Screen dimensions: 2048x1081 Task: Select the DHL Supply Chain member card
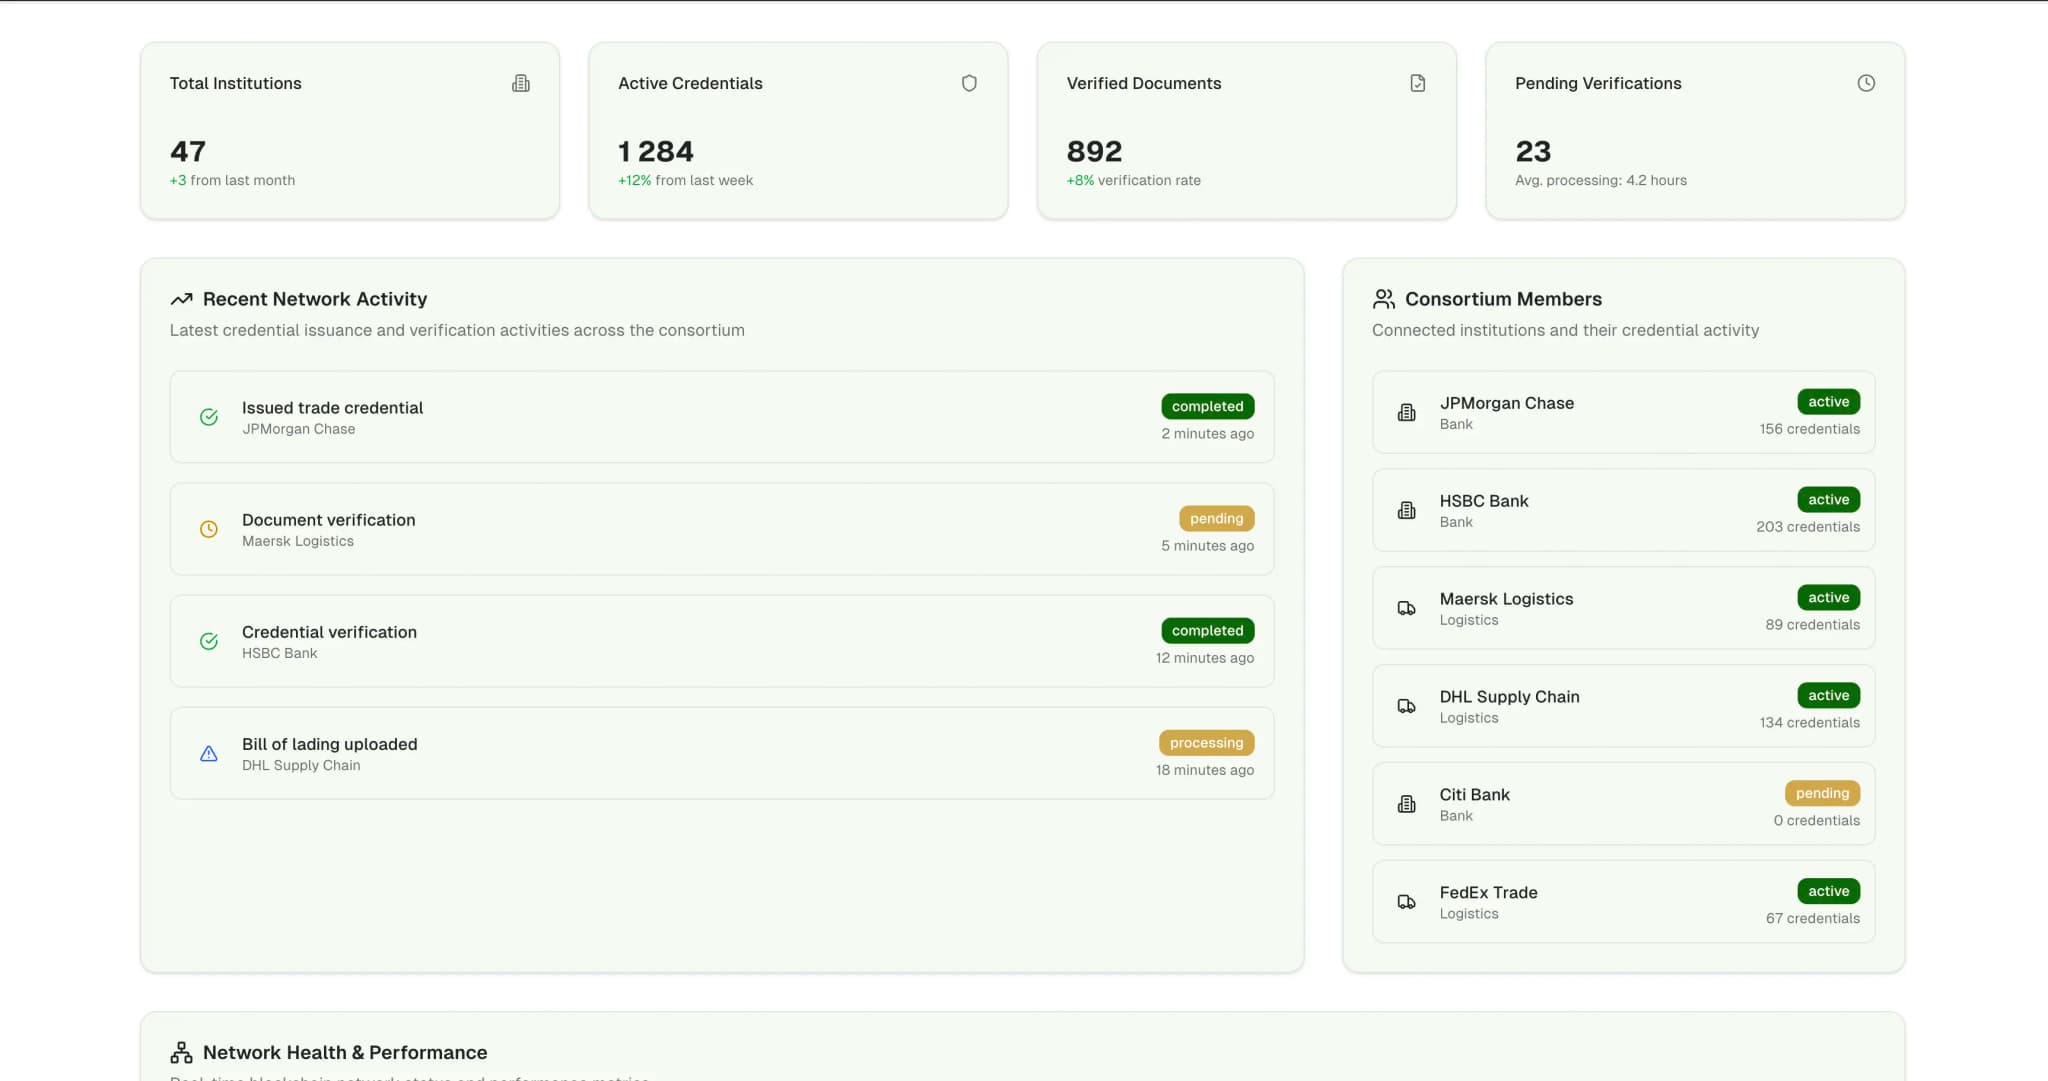[x=1623, y=706]
